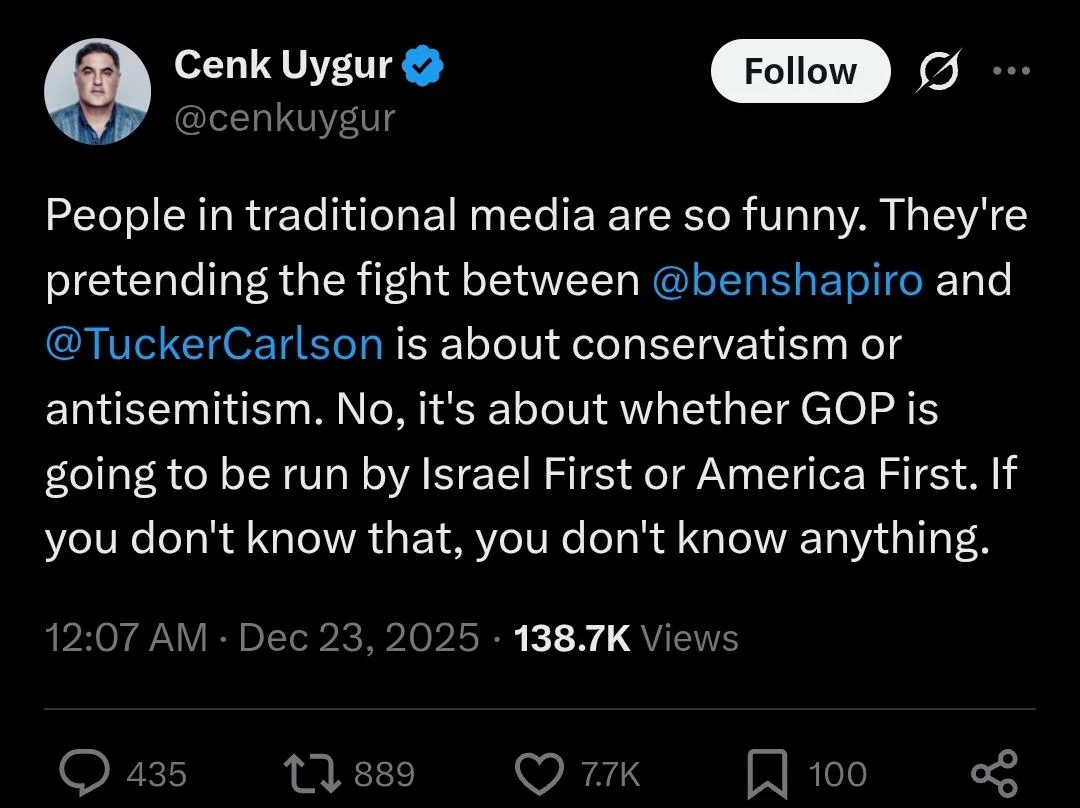1080x808 pixels.
Task: Click the Cenk Uygur display name
Action: click(x=283, y=66)
